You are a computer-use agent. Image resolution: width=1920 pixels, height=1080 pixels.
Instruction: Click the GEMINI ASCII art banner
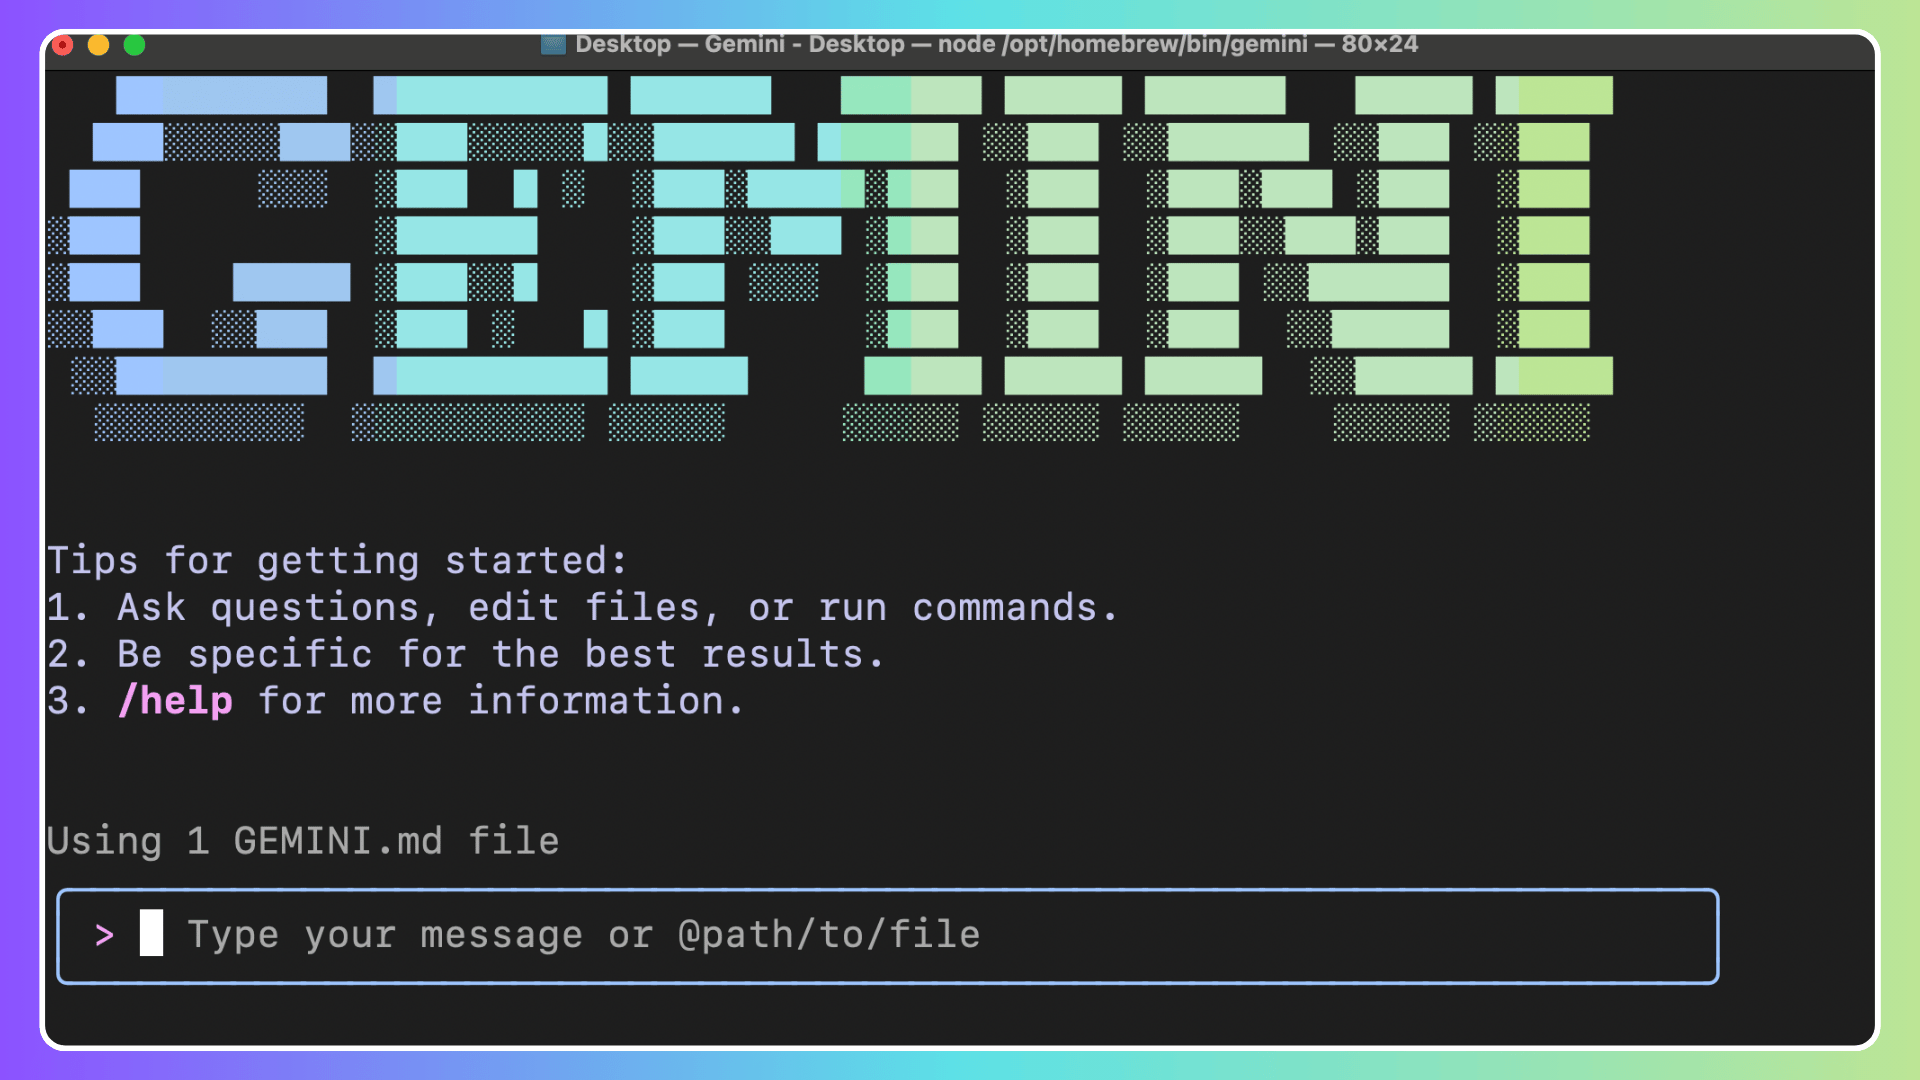point(829,258)
